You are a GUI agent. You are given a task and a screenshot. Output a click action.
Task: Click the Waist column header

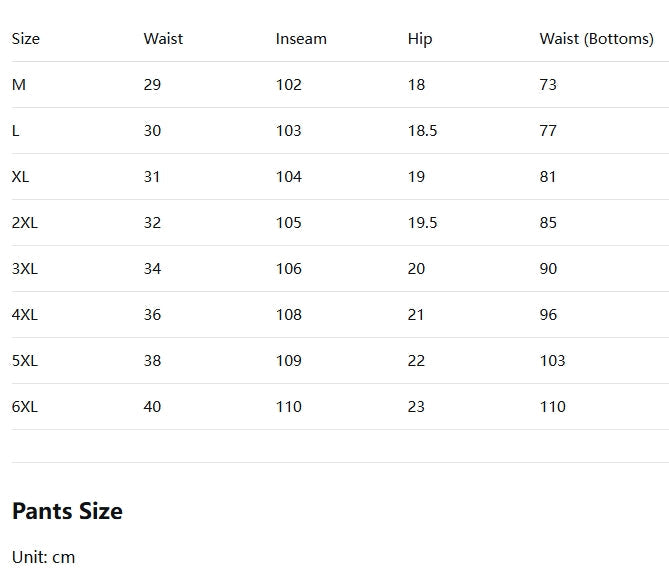163,39
